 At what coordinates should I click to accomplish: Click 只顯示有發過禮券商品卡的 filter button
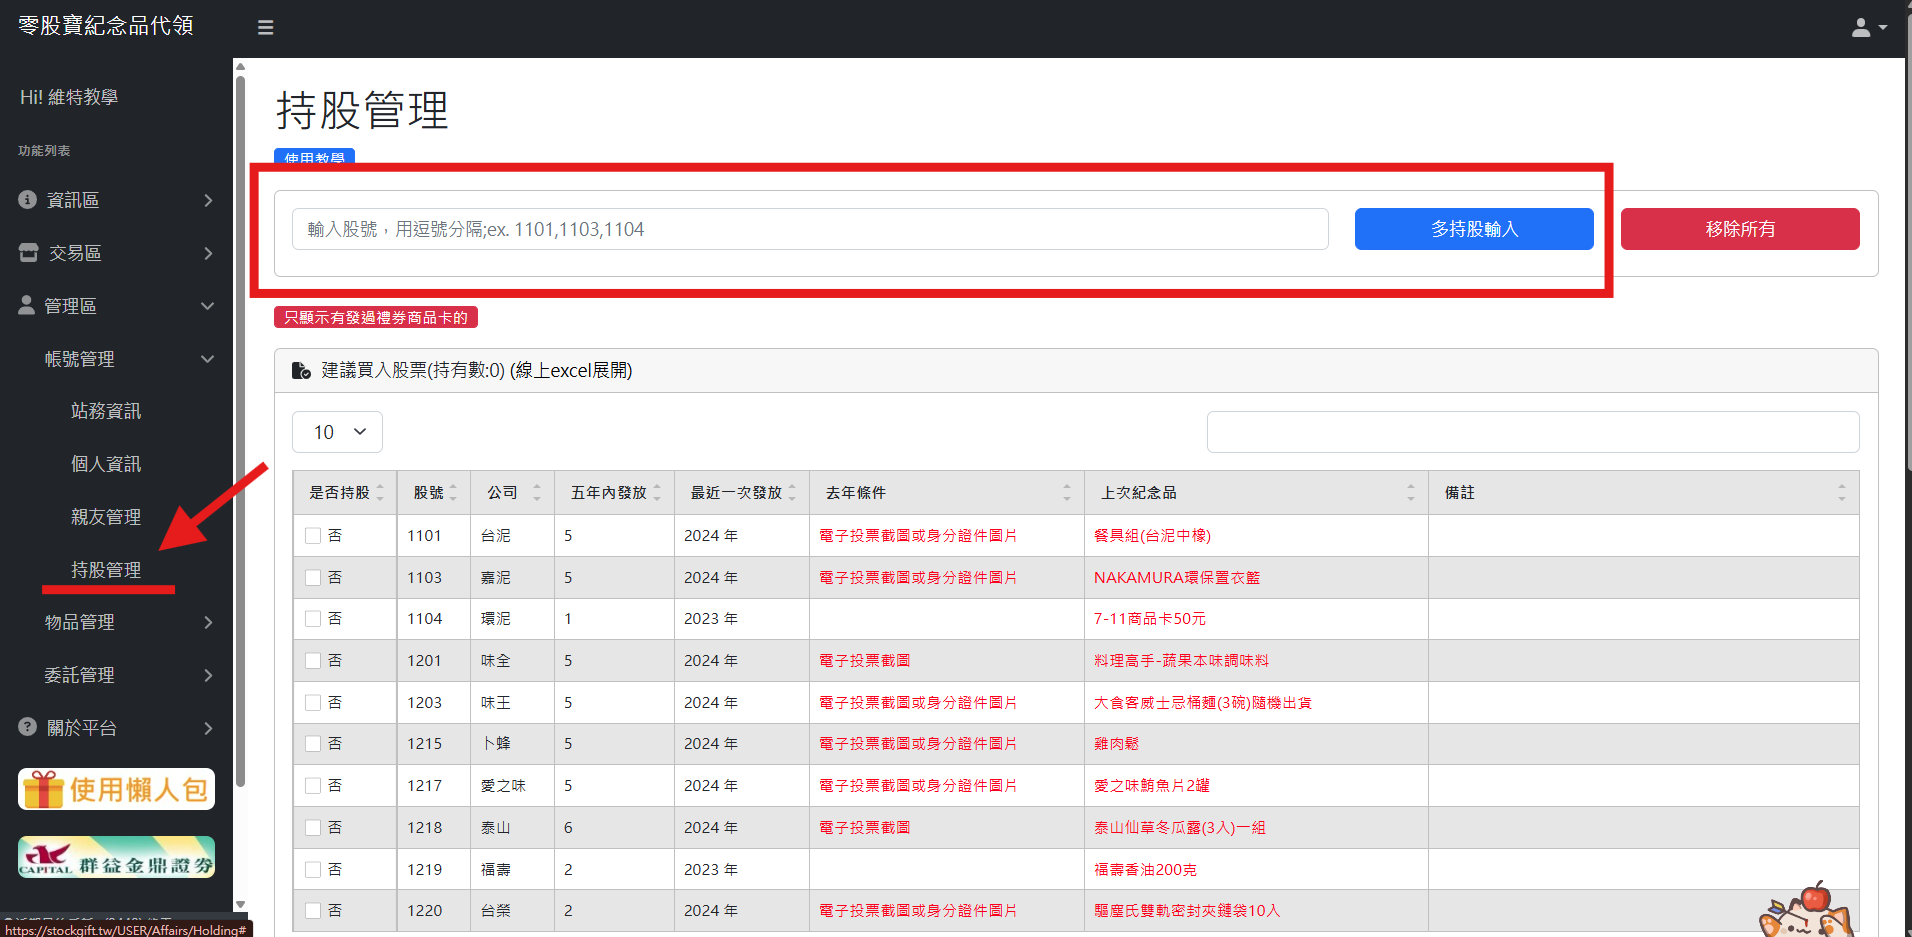(x=376, y=317)
